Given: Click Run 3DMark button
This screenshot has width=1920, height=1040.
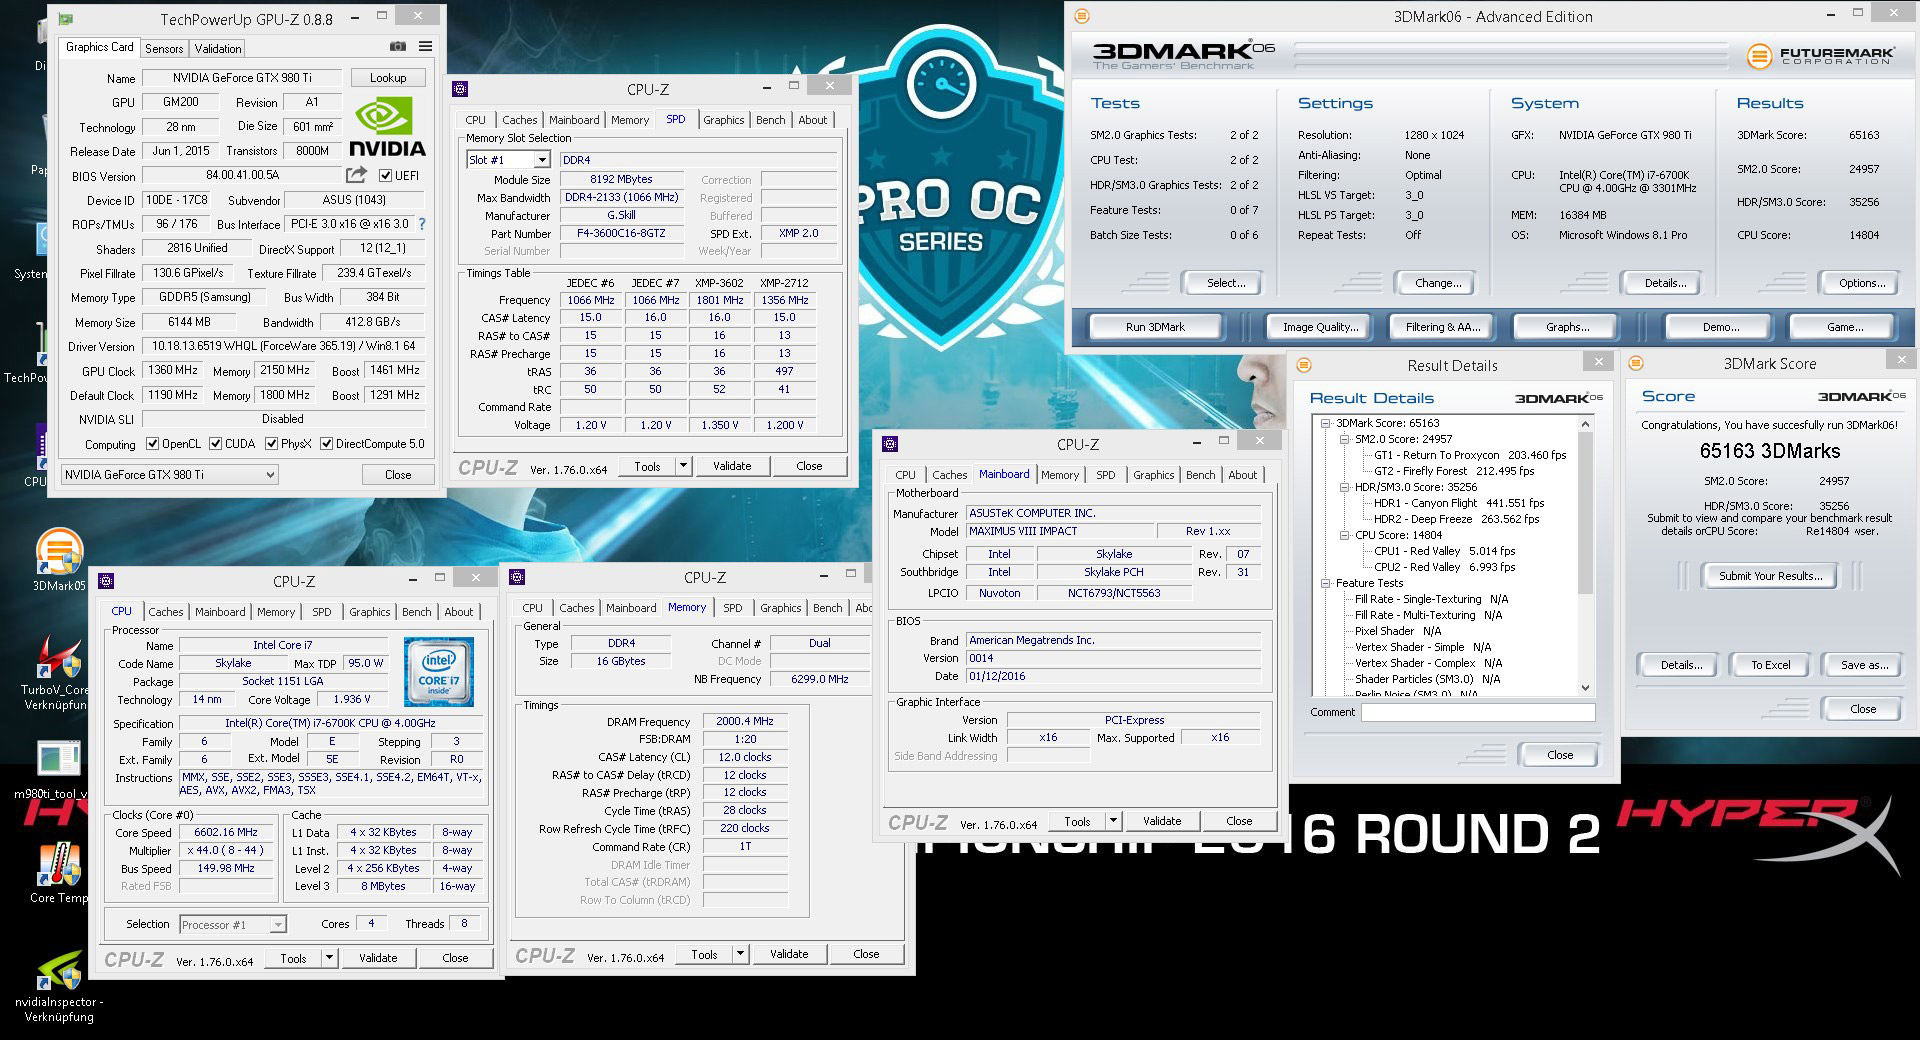Looking at the screenshot, I should [1155, 327].
